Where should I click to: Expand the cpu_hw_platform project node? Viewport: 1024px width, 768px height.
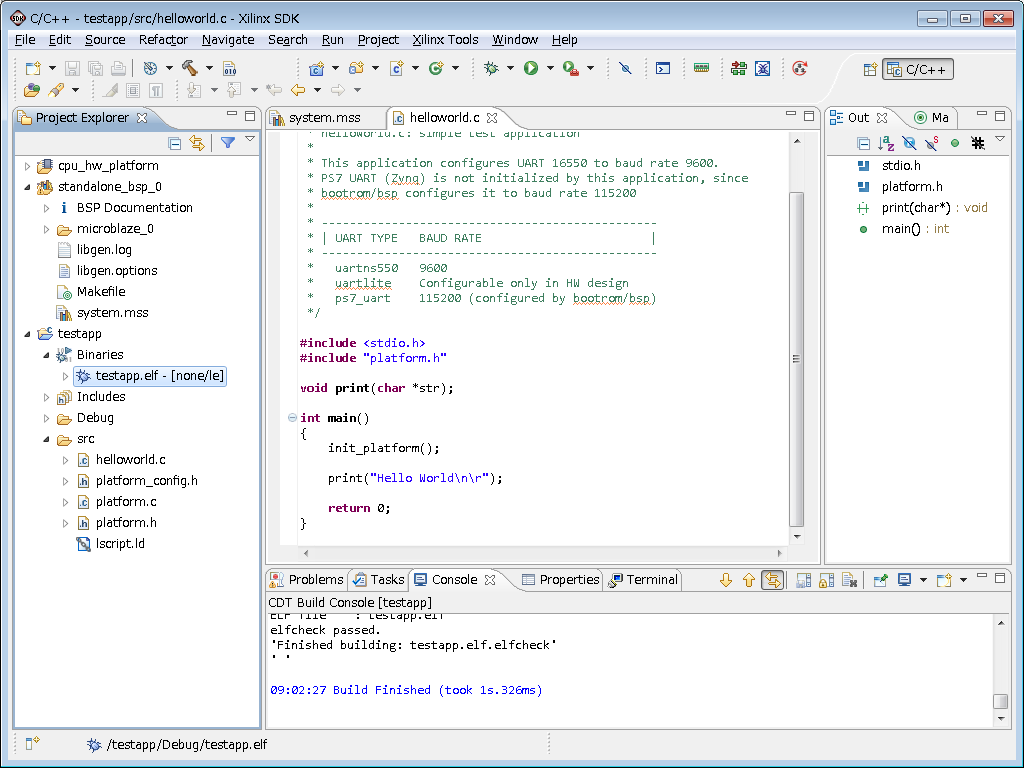coord(28,166)
